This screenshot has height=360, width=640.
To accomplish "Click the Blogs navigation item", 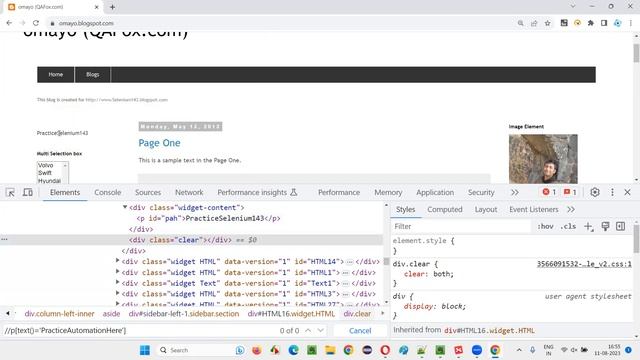I will 93,75.
